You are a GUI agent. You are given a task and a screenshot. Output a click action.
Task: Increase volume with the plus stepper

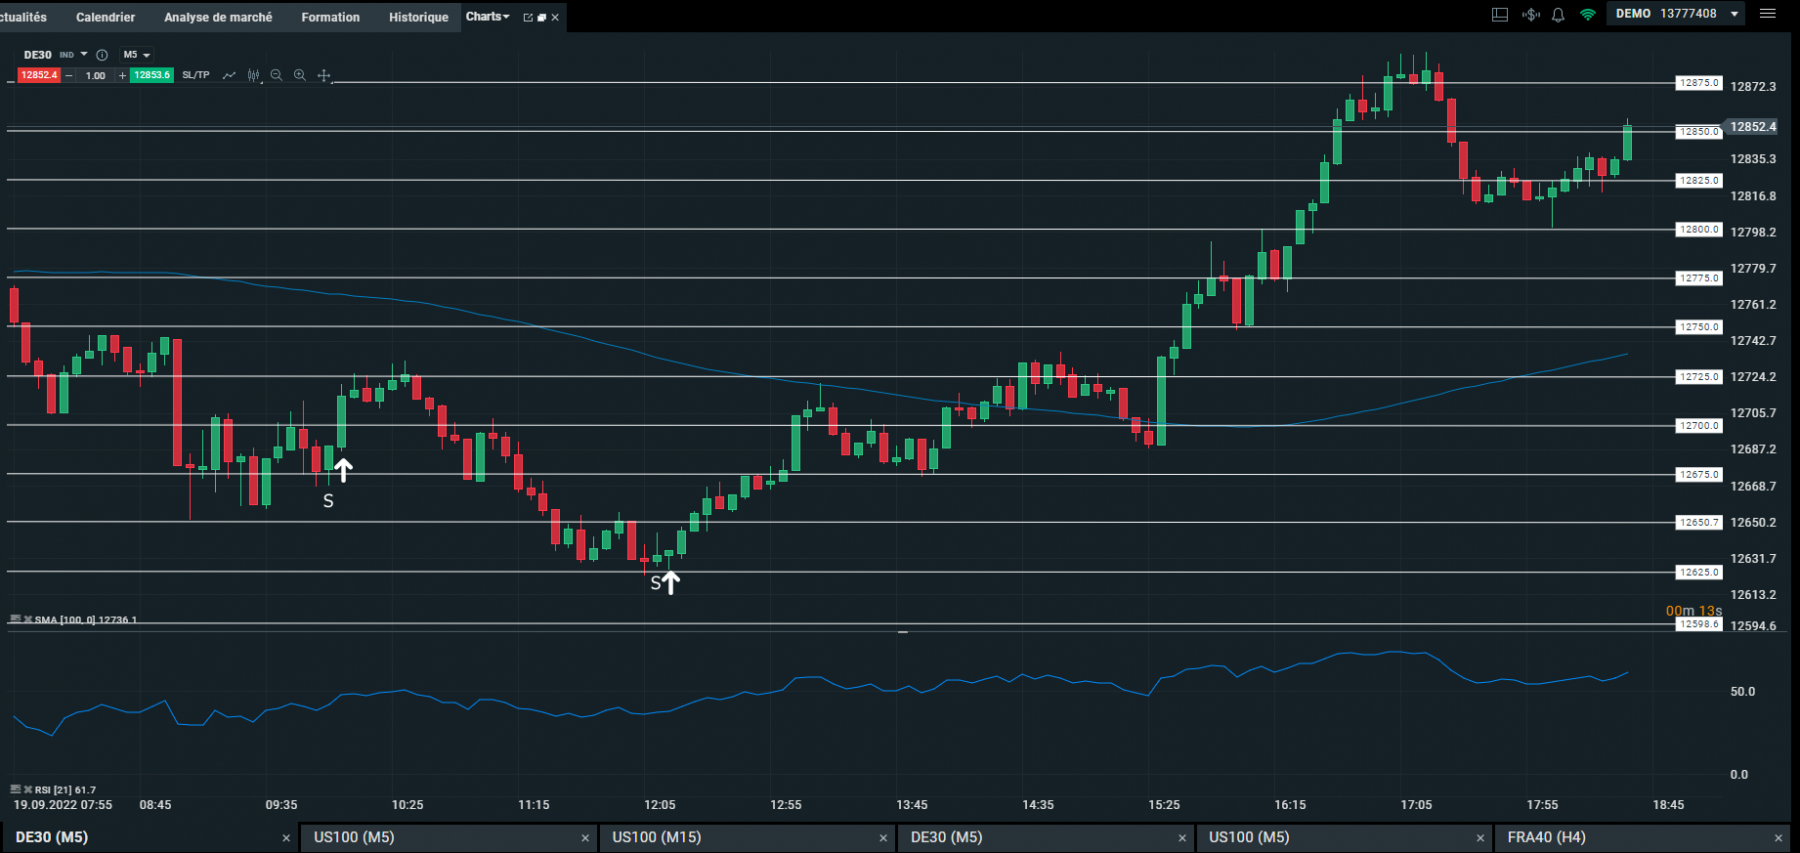point(123,75)
